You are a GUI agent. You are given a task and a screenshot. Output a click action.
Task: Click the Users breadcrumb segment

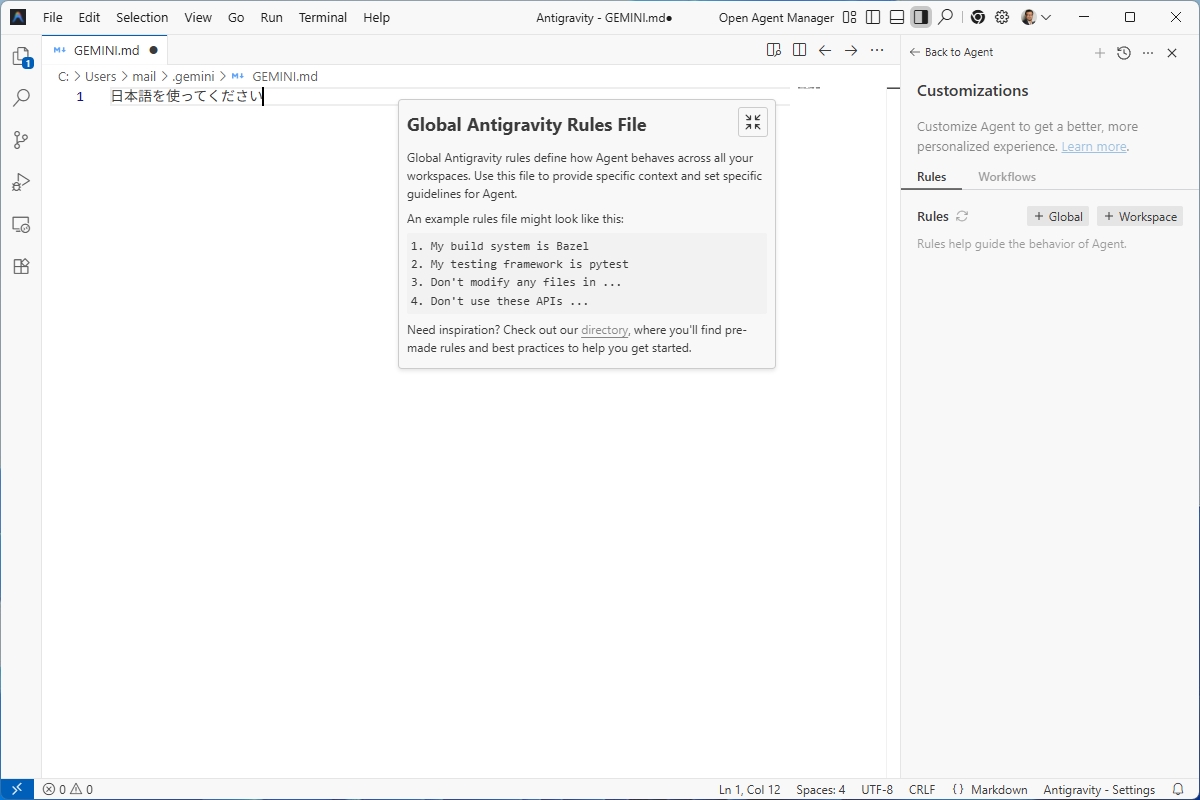[101, 76]
